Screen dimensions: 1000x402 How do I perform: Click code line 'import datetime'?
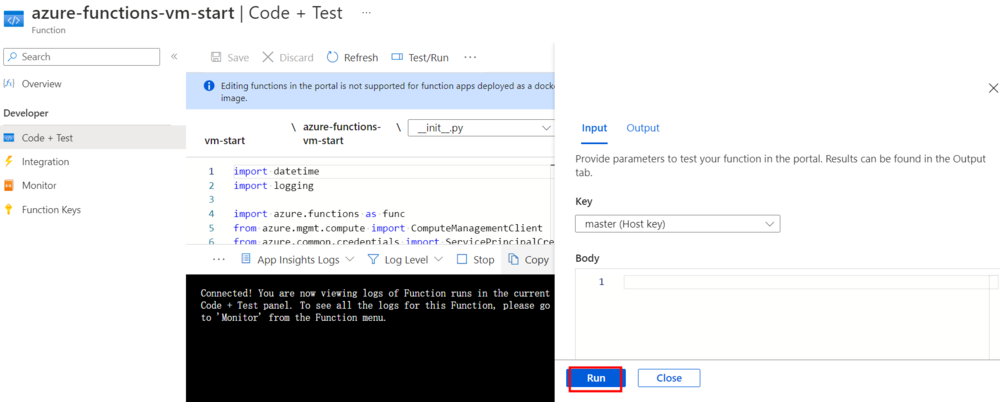tap(276, 172)
